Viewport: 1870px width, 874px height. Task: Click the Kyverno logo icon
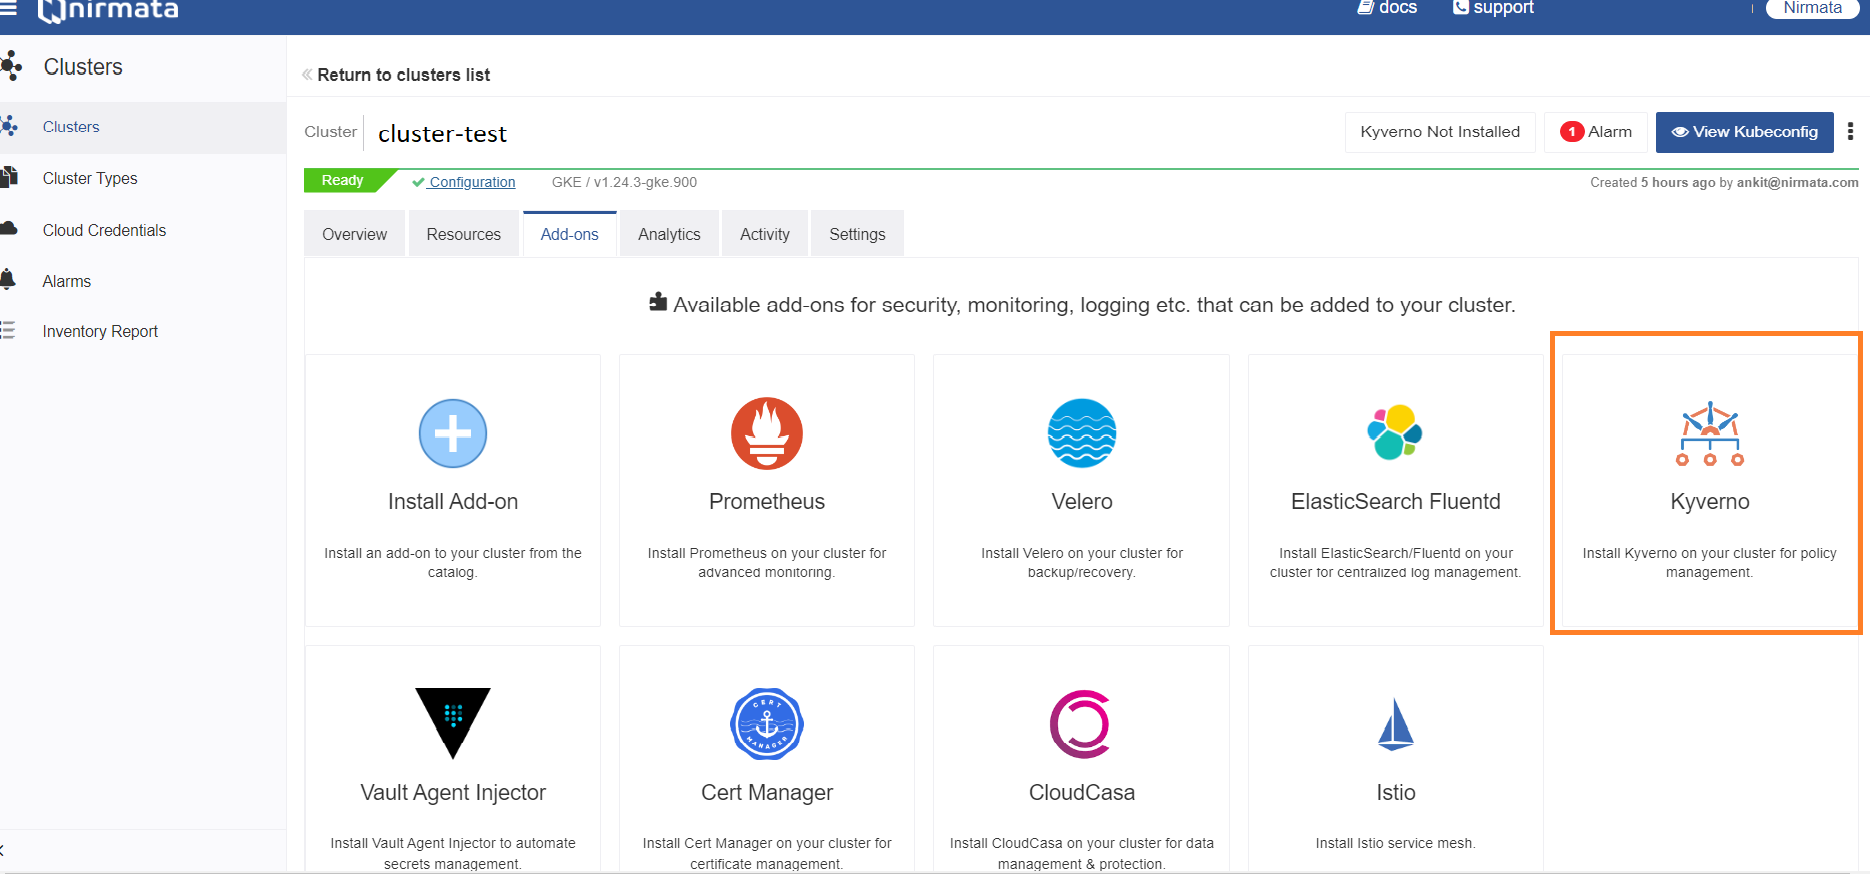1709,434
